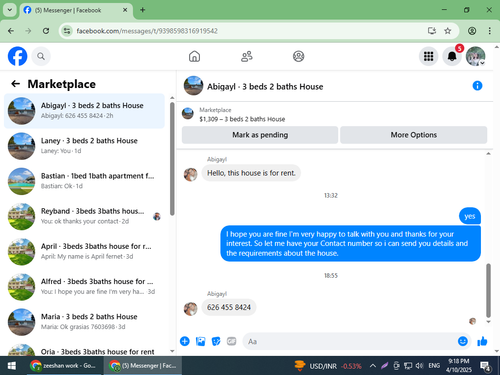The width and height of the screenshot is (500, 375).
Task: Open the Laney 3 beds 2 baths House chat
Action: click(x=84, y=146)
